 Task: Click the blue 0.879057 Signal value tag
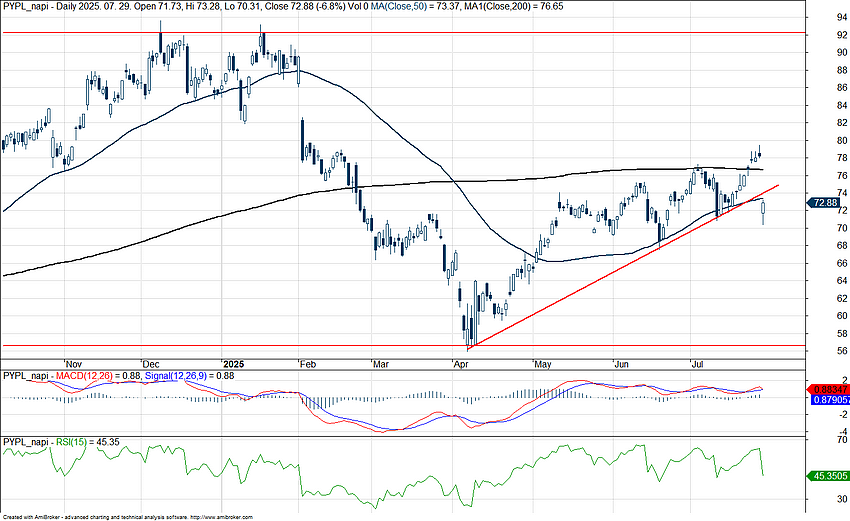pyautogui.click(x=828, y=400)
